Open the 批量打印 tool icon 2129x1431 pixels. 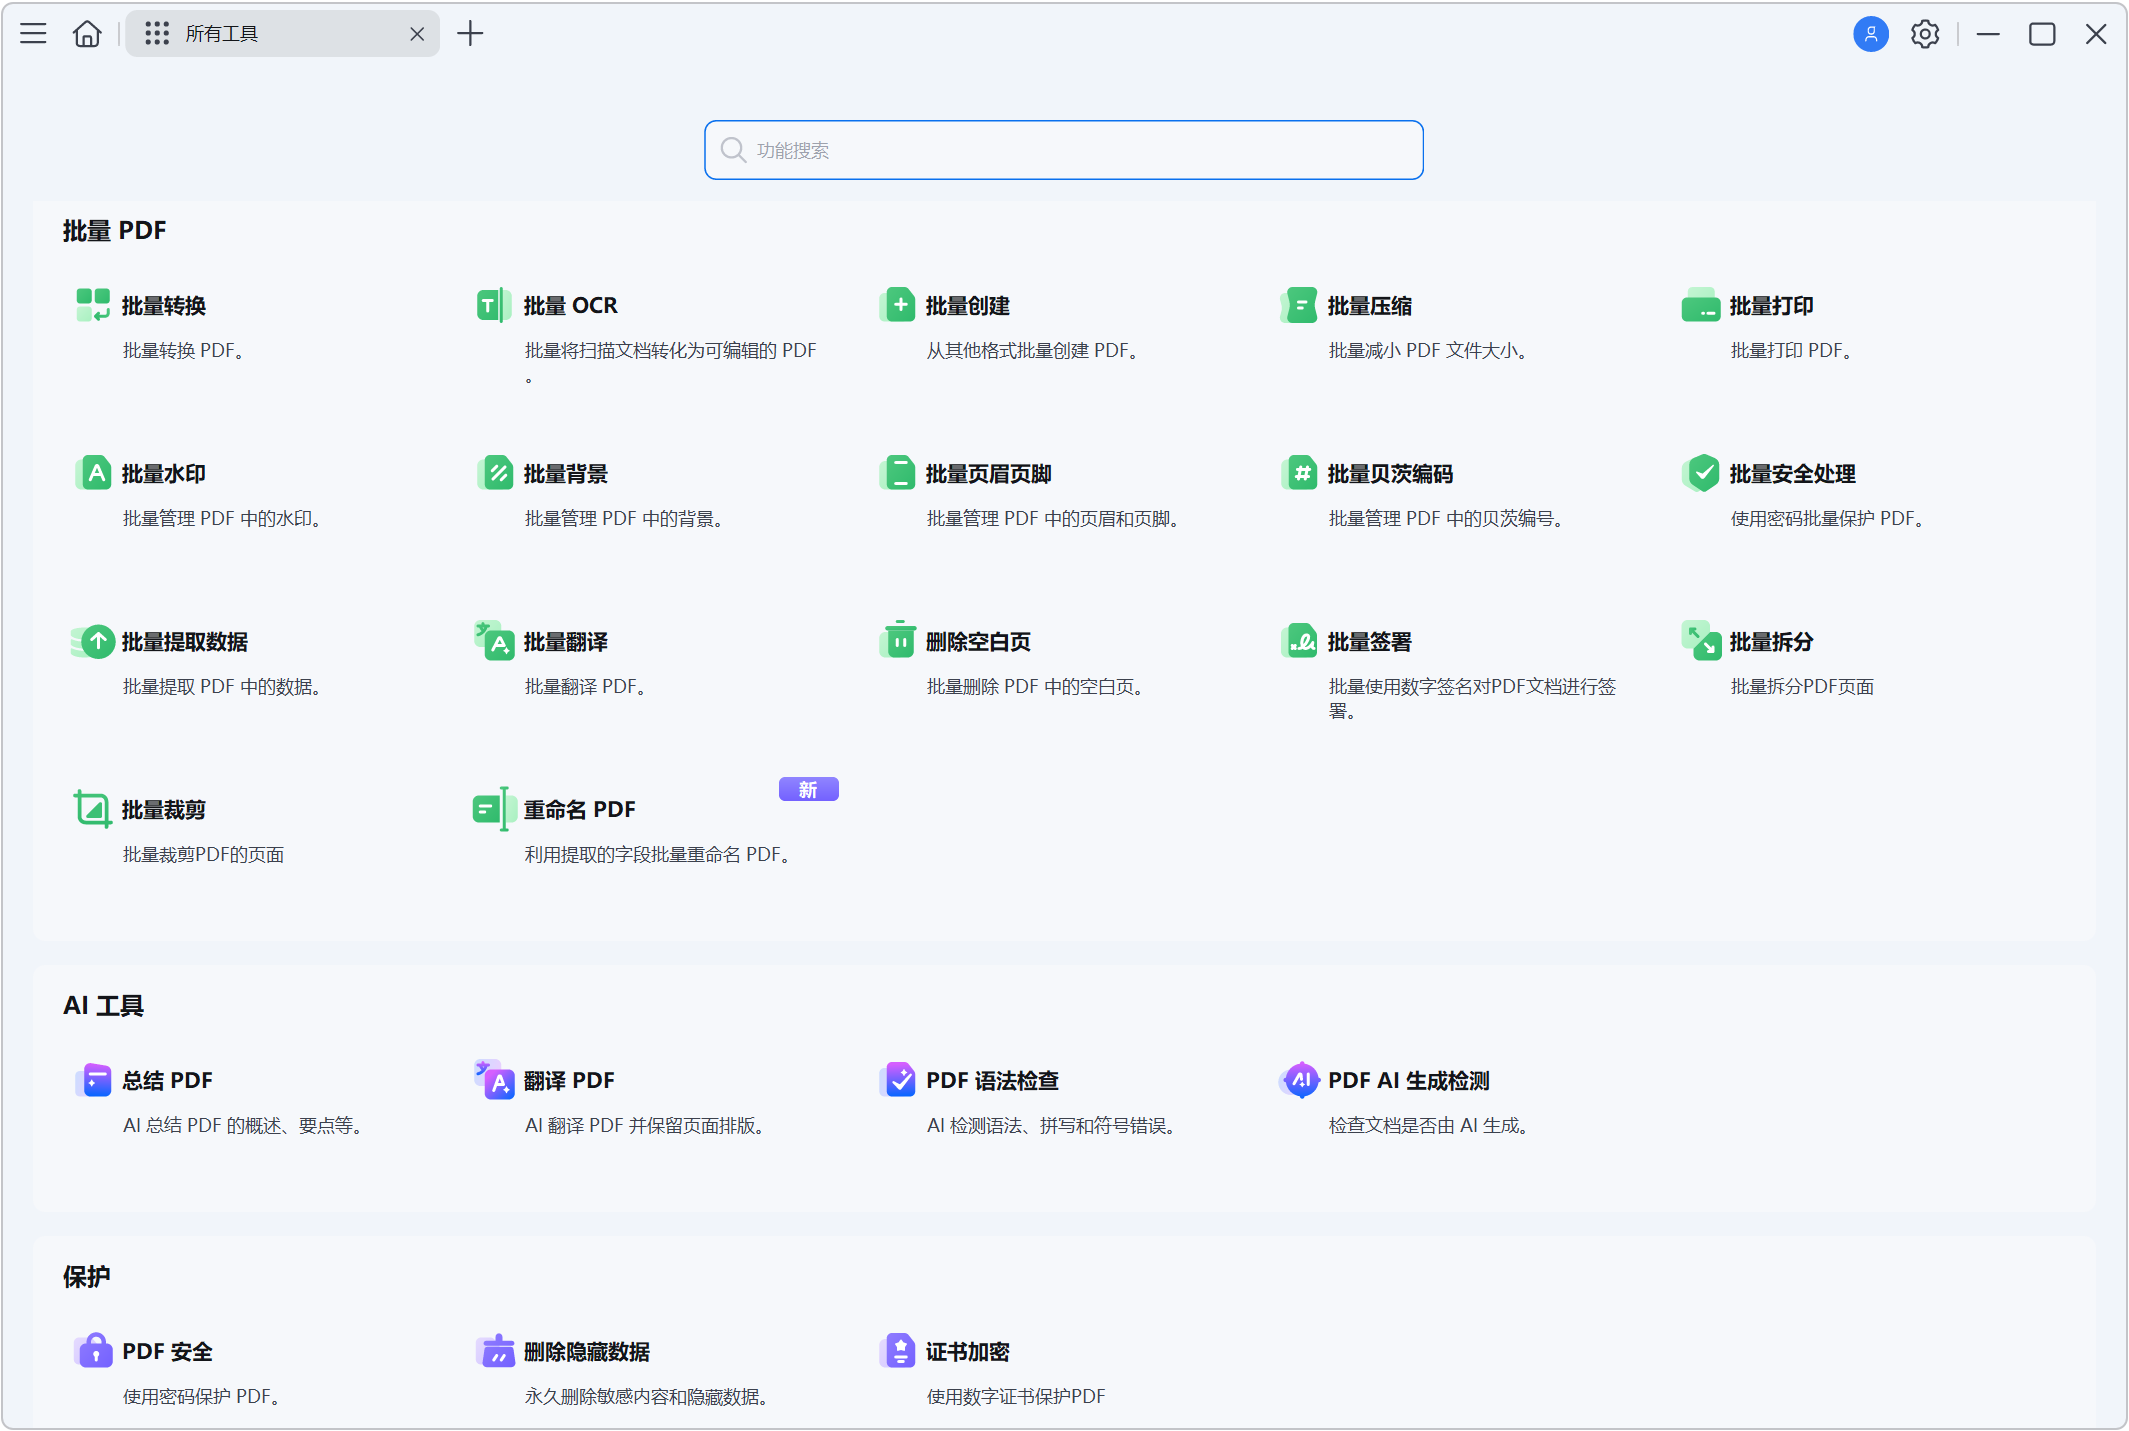1700,305
